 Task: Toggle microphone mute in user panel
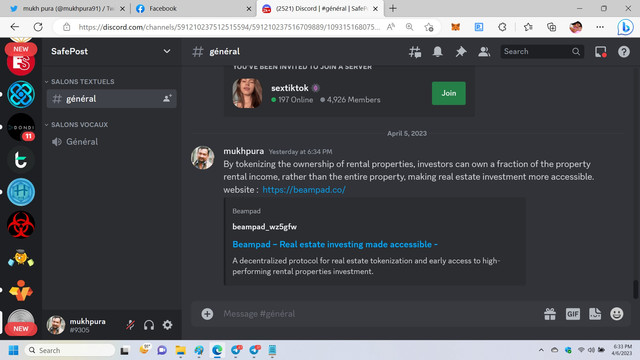click(131, 325)
